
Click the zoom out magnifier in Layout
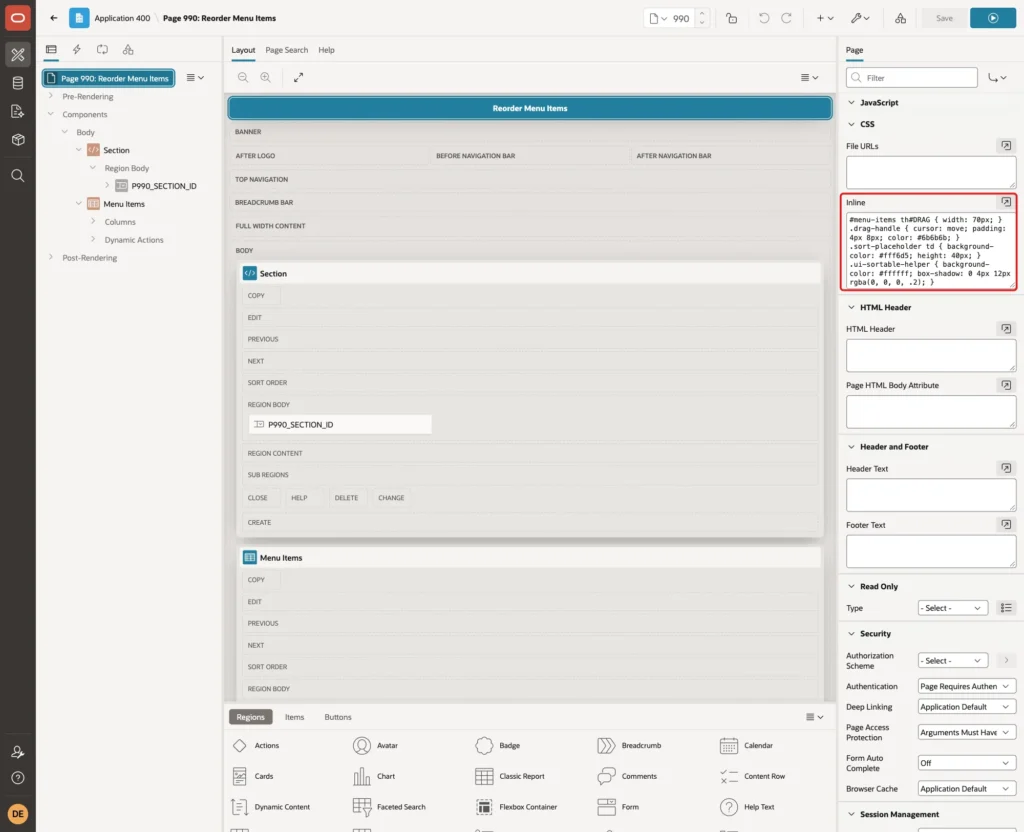click(243, 77)
